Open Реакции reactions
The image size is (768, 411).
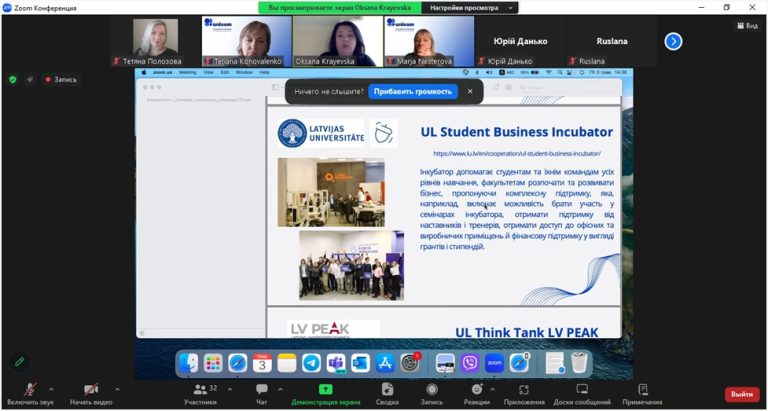(477, 394)
